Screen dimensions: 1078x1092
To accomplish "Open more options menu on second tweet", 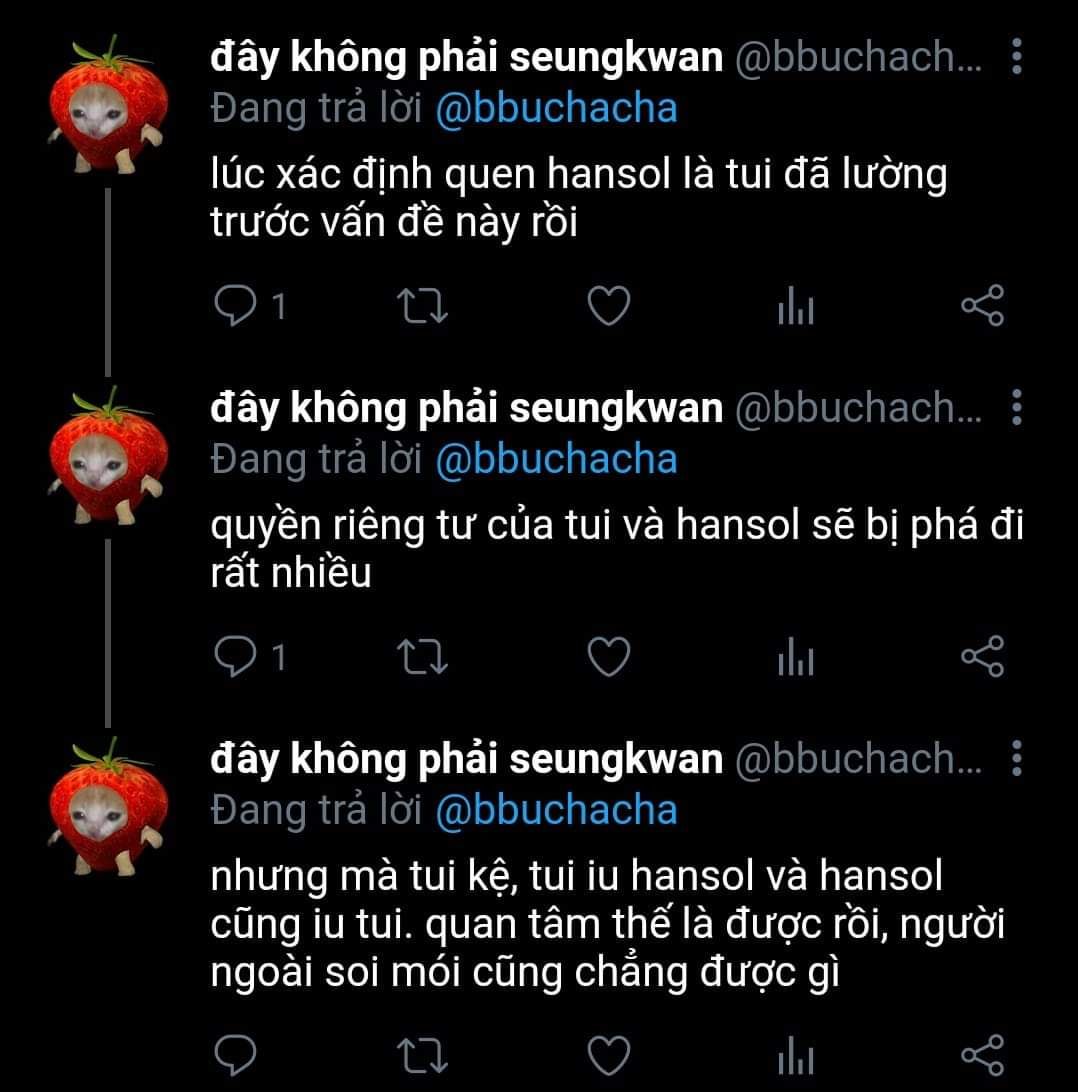I will [x=1017, y=407].
